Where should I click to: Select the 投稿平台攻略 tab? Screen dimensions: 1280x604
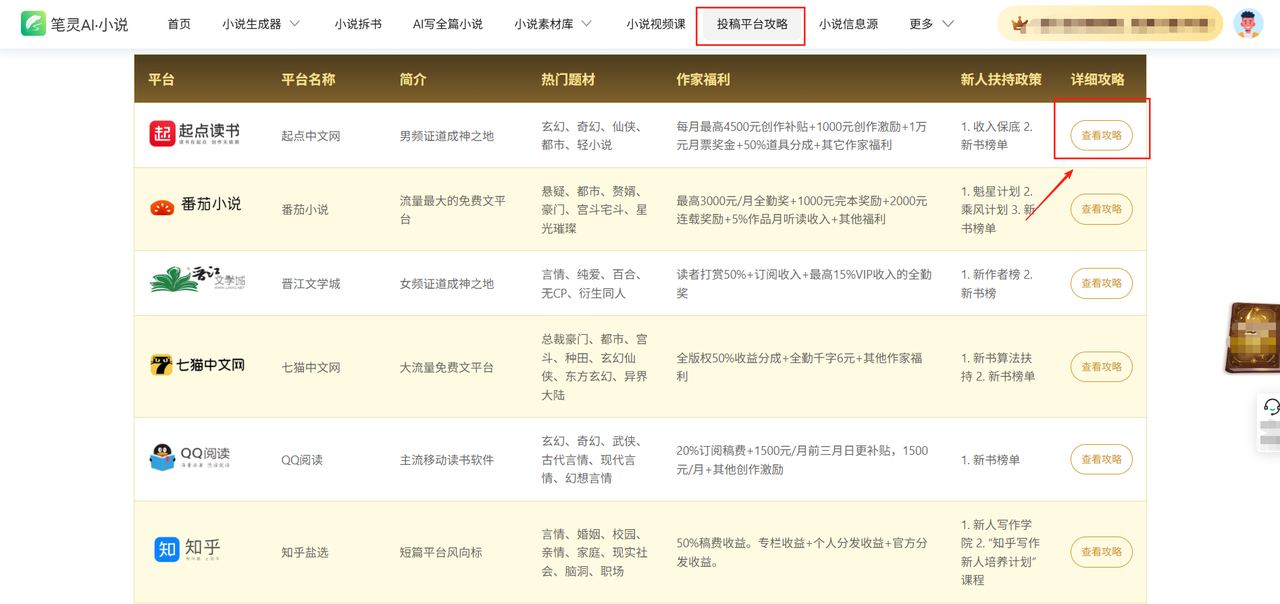[752, 24]
